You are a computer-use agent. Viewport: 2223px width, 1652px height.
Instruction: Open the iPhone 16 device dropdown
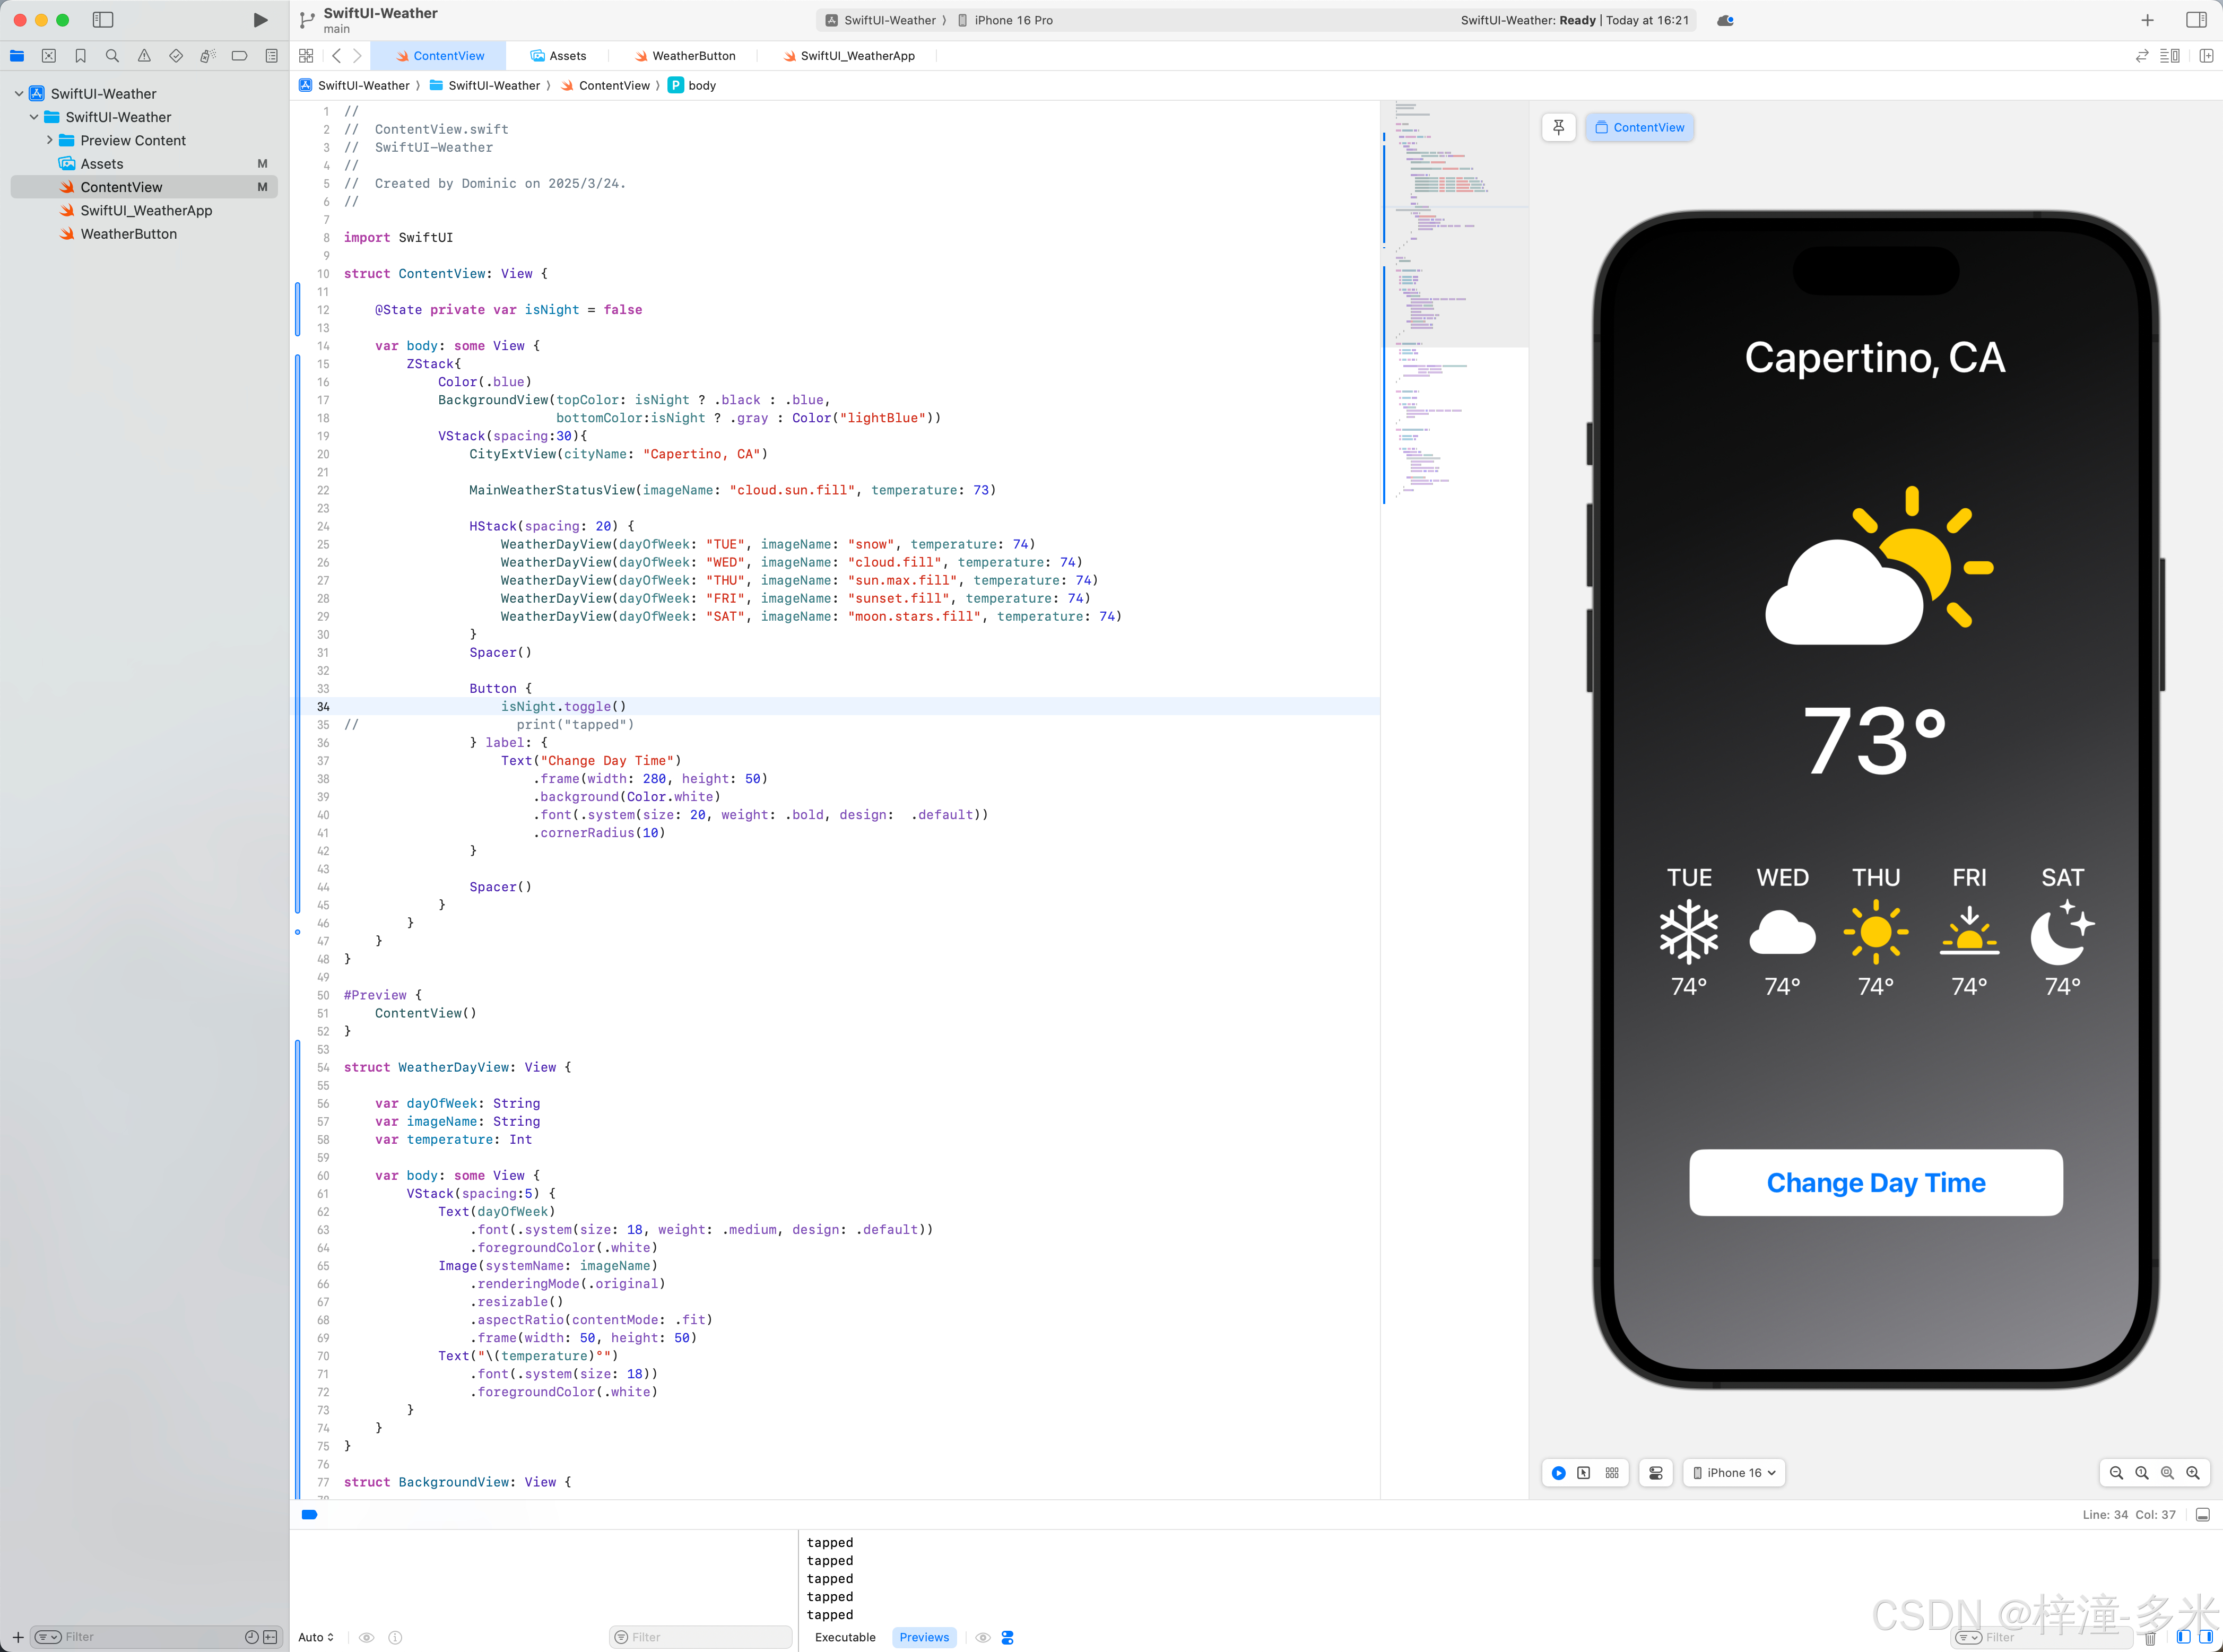1735,1473
